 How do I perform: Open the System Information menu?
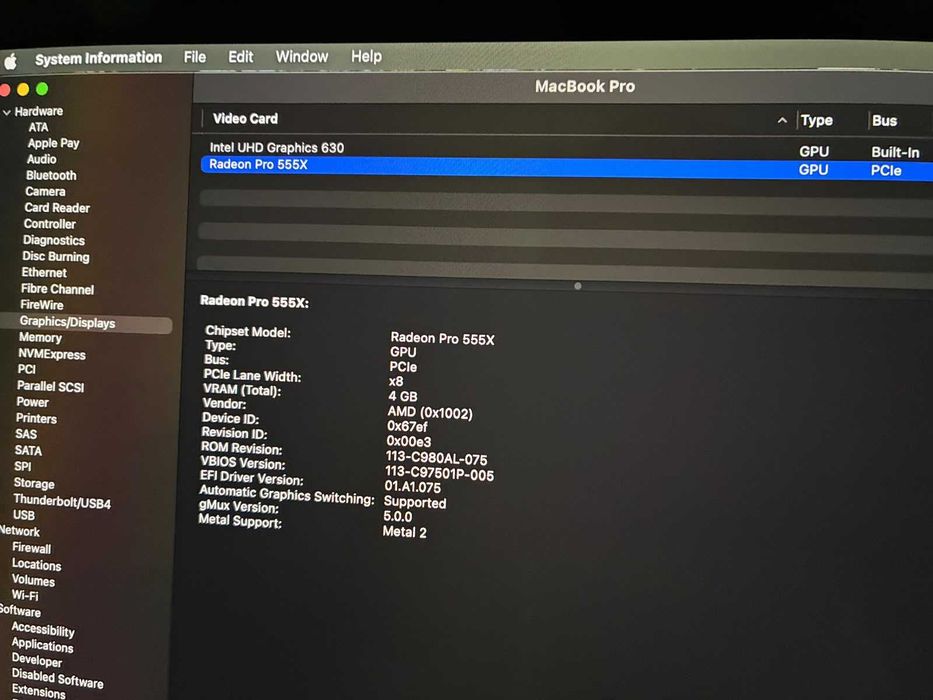click(x=98, y=58)
